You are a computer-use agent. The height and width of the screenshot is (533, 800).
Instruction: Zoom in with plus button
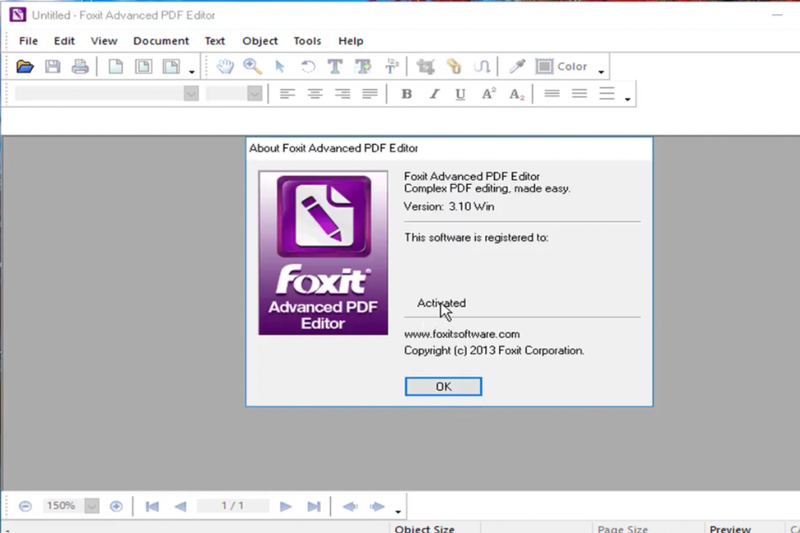tap(116, 506)
